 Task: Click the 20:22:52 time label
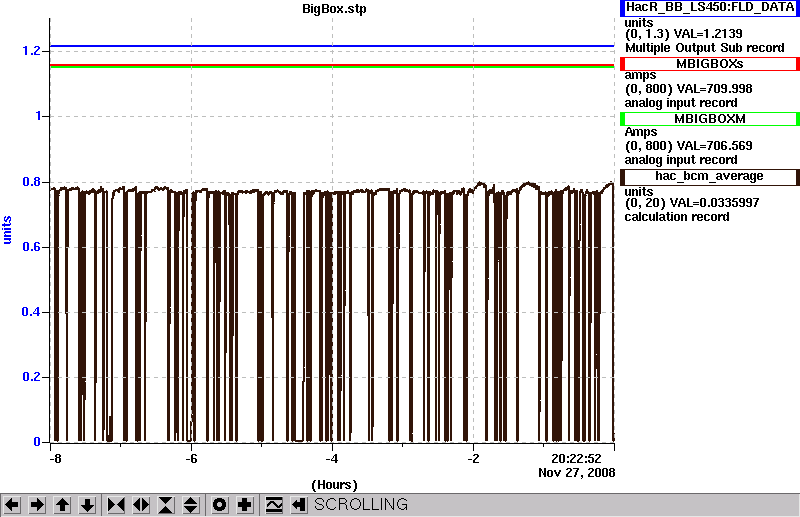tap(577, 459)
